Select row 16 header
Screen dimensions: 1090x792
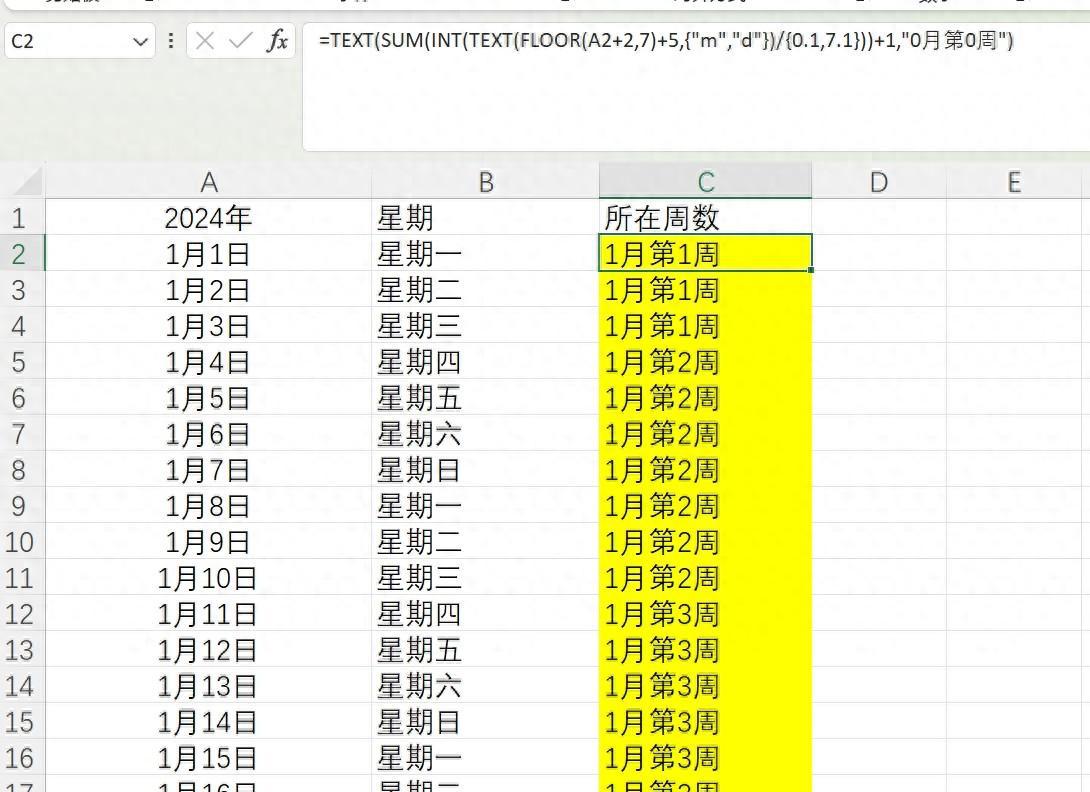coord(22,758)
